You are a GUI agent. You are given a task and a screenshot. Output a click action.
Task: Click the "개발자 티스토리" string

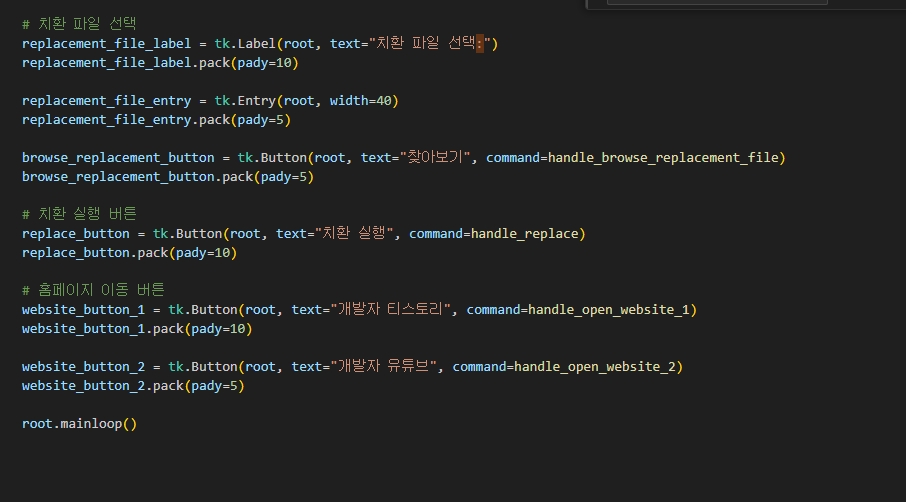[390, 309]
